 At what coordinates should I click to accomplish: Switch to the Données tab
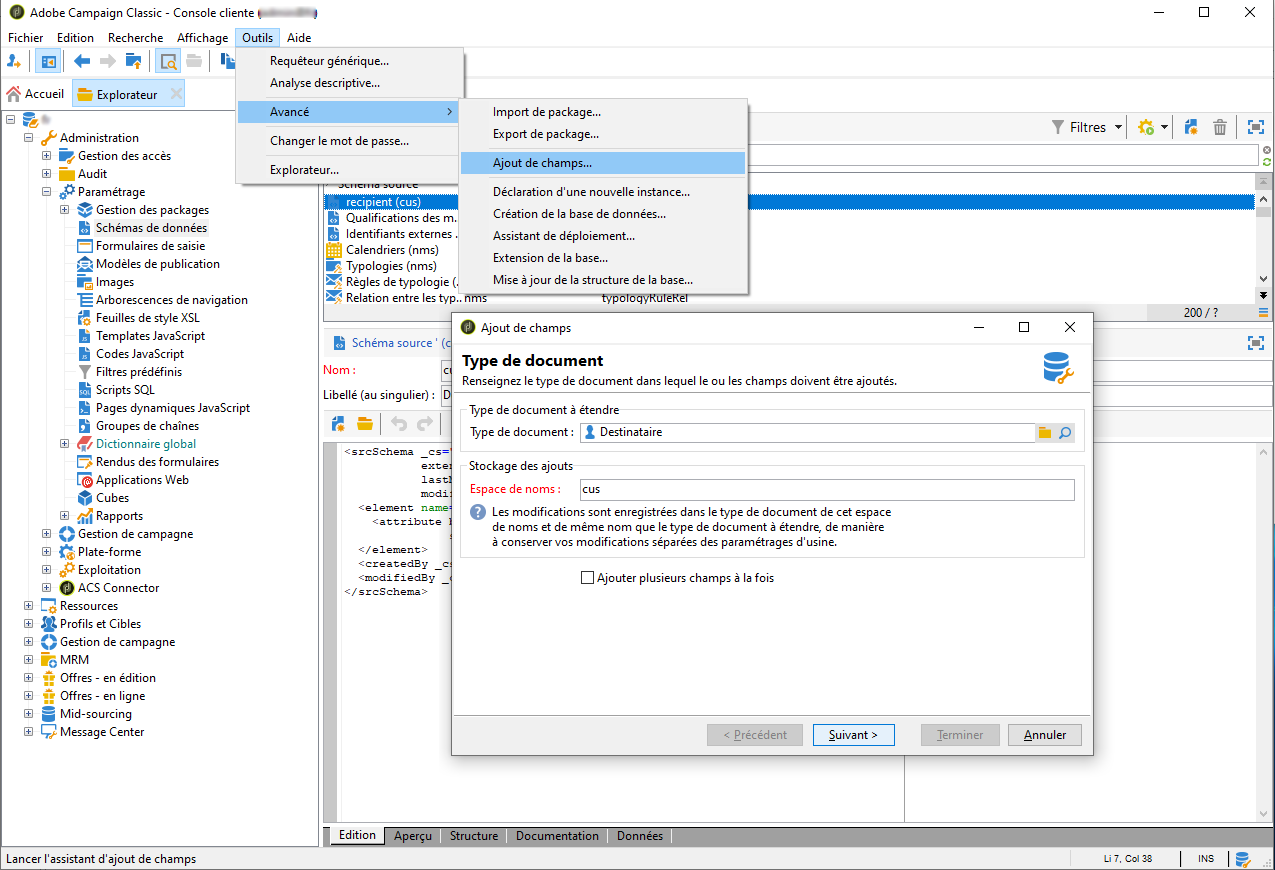(x=640, y=836)
